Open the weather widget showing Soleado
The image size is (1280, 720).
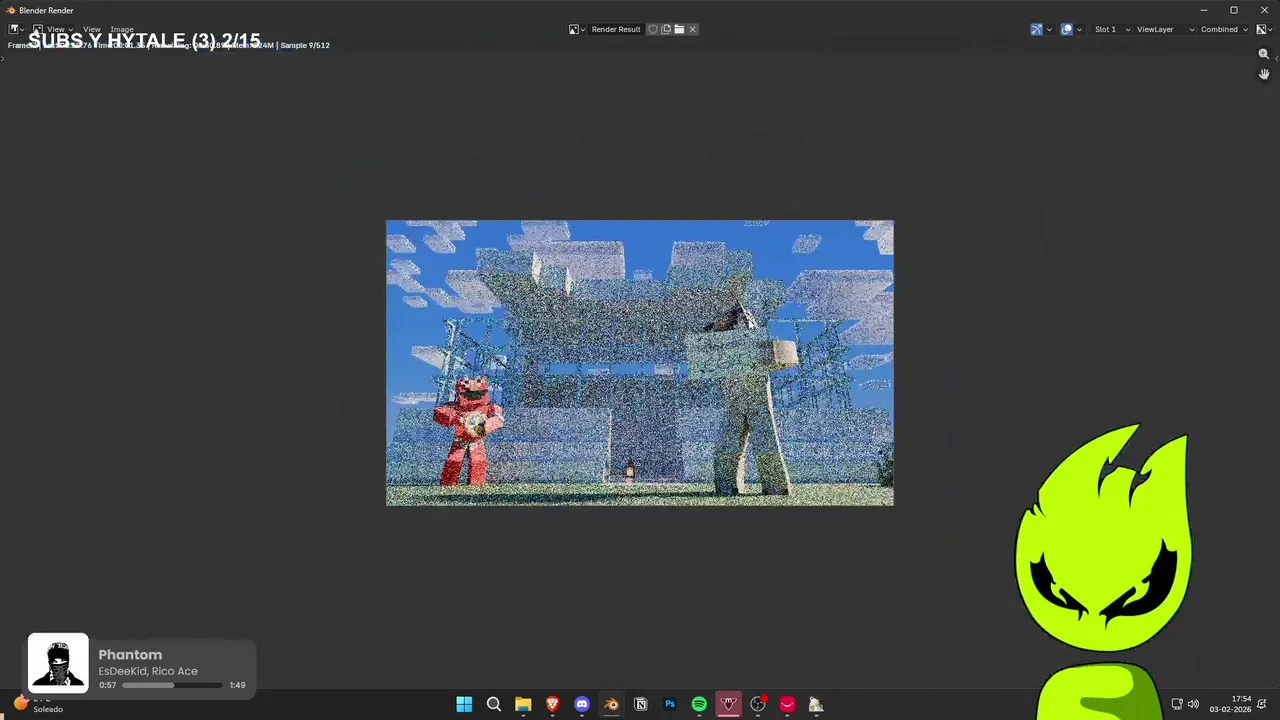click(x=38, y=704)
